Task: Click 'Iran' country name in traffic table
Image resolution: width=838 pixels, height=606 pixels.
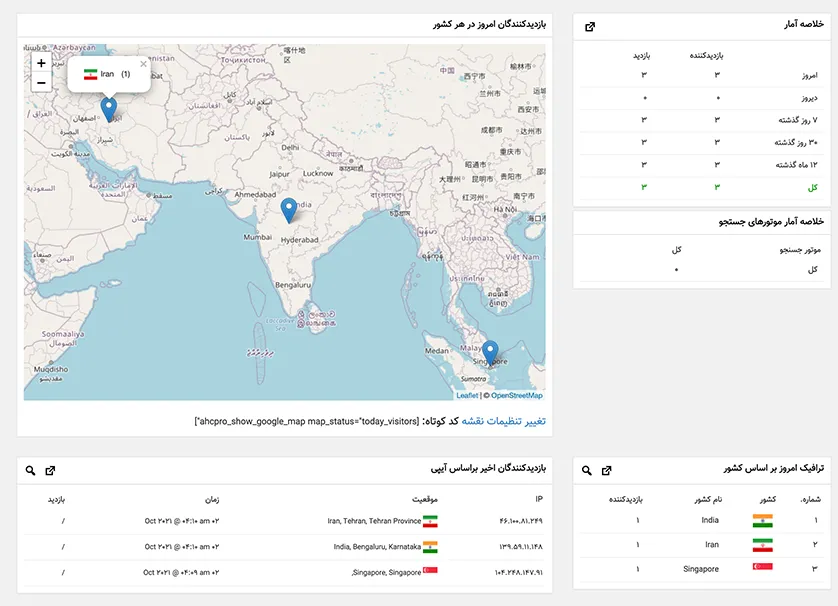Action: [712, 545]
